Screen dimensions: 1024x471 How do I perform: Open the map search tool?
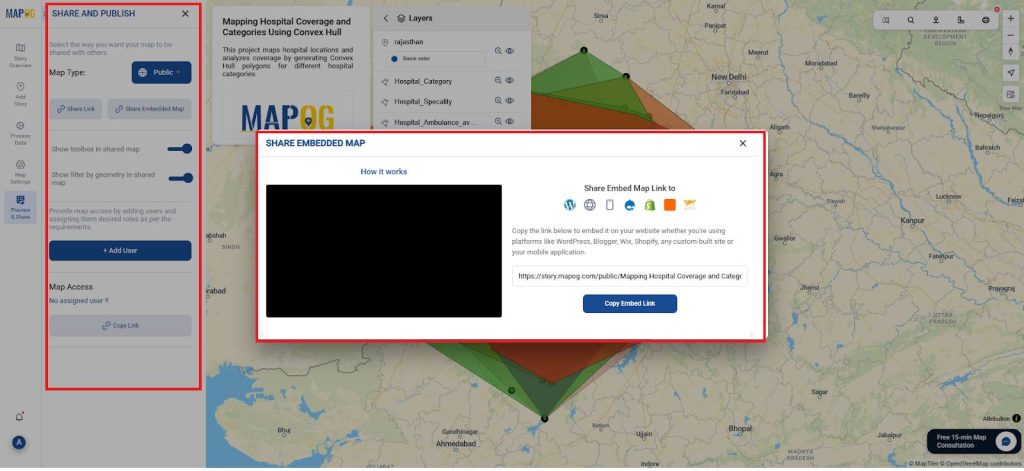910,20
